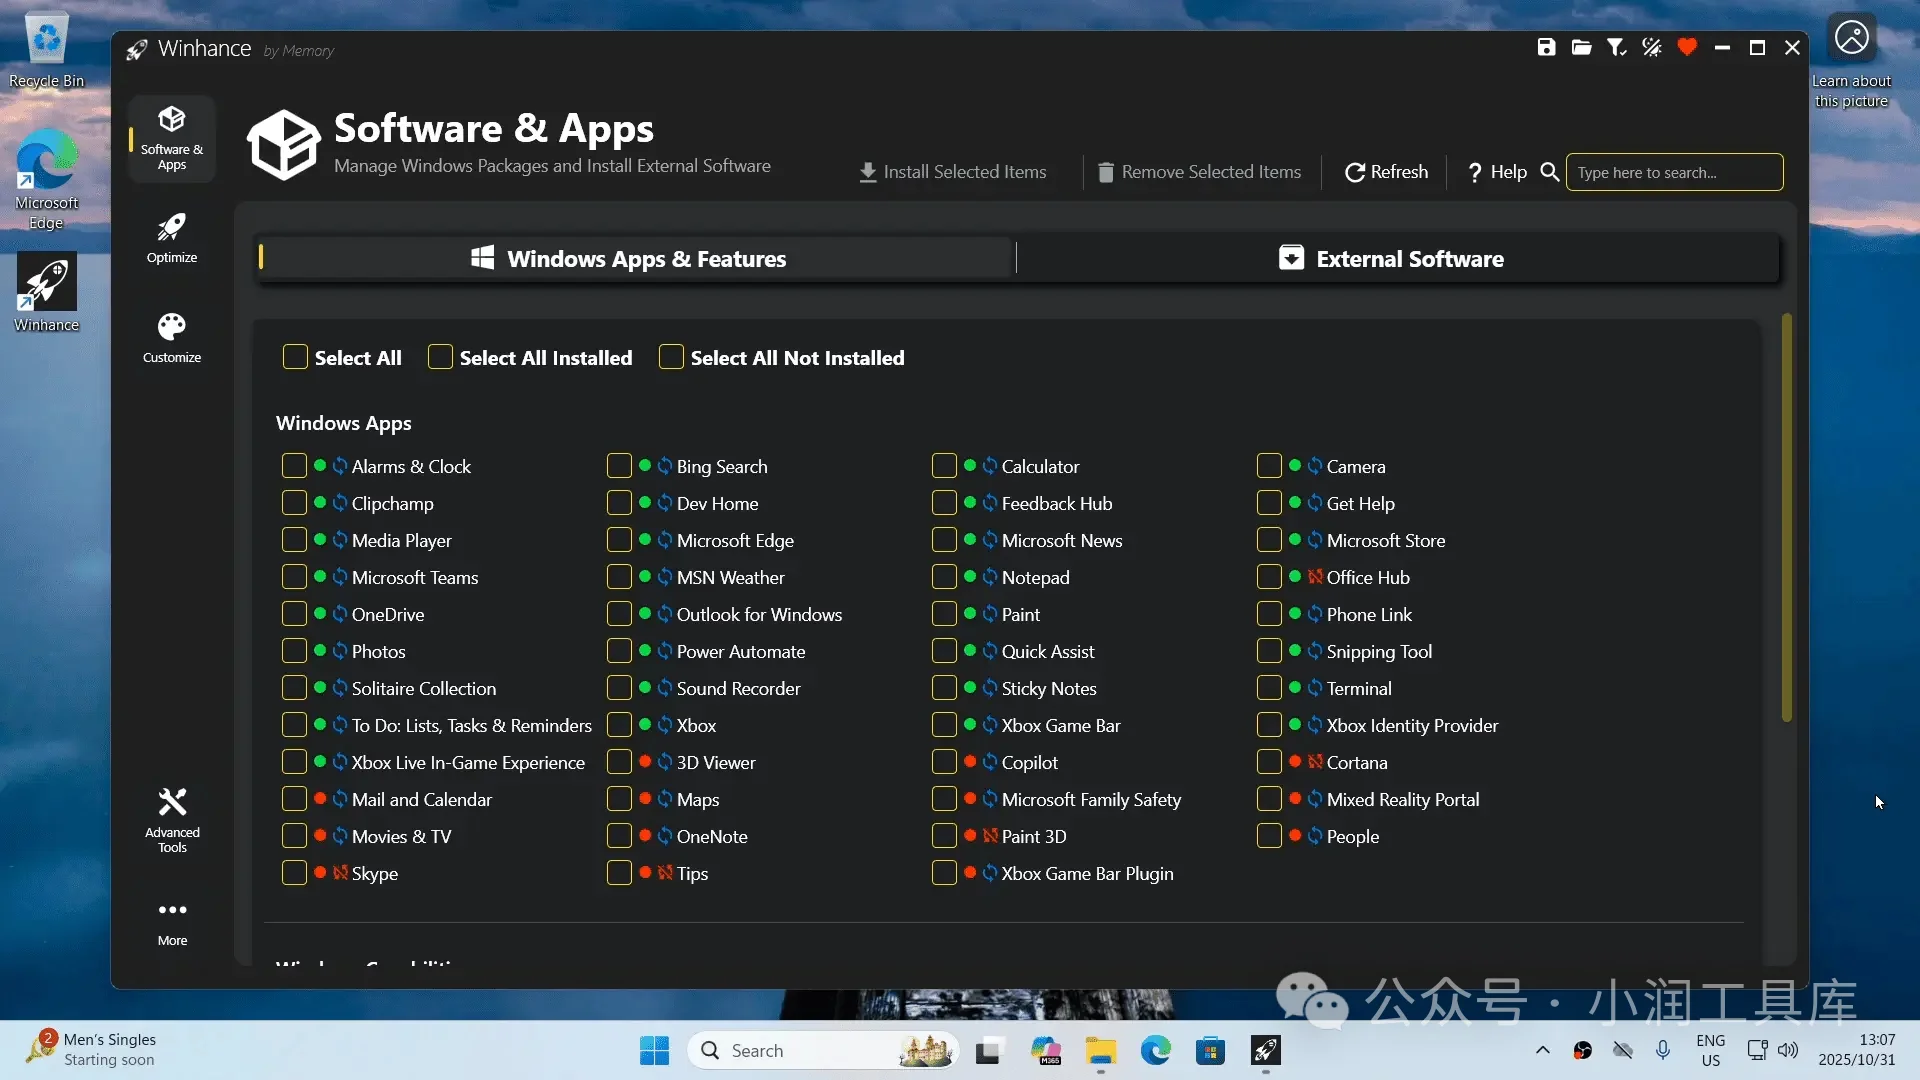Open the Customize palette section
Image resolution: width=1920 pixels, height=1080 pixels.
click(172, 338)
